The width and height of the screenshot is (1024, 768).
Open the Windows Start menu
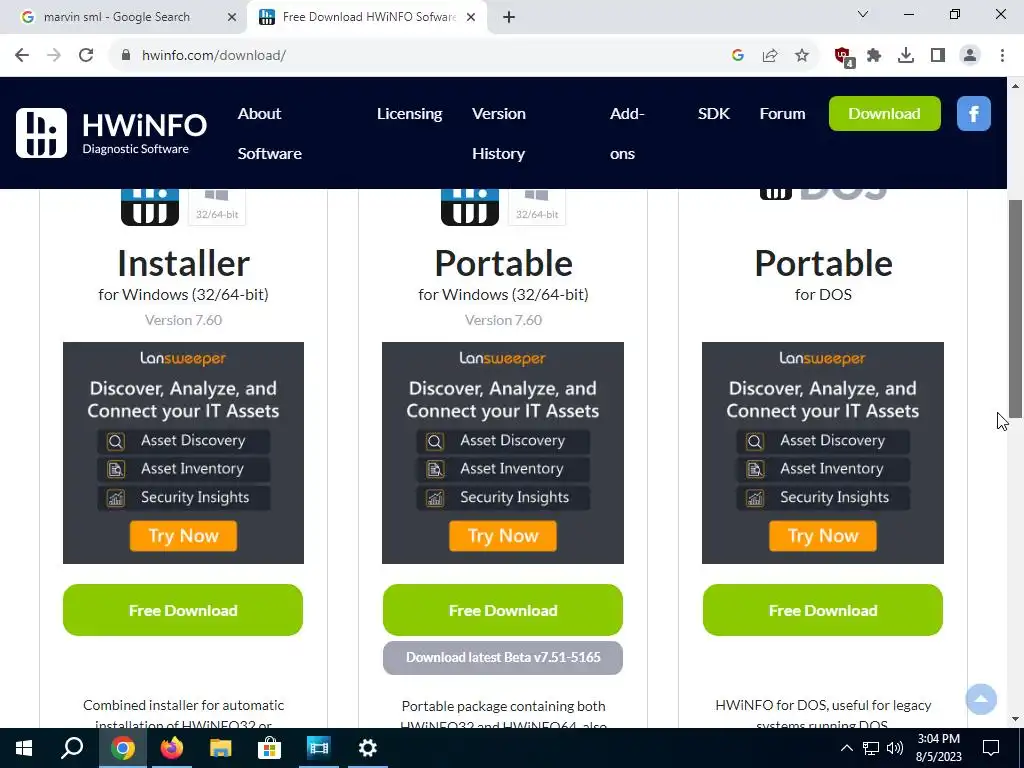(24, 748)
